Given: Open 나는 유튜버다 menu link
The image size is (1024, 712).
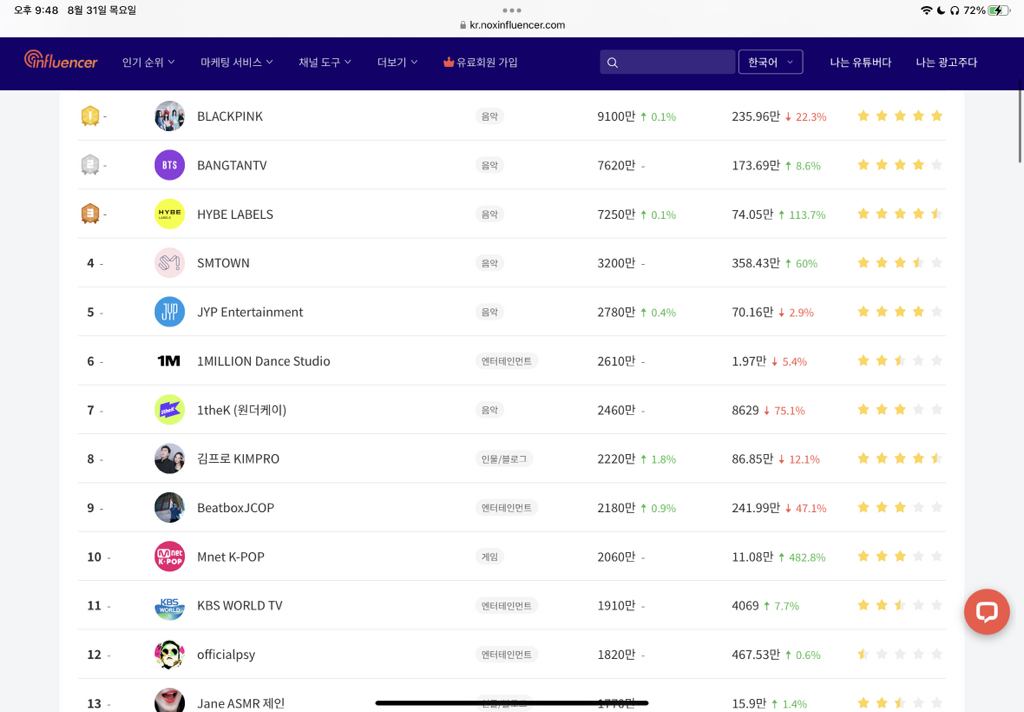Looking at the screenshot, I should point(860,62).
